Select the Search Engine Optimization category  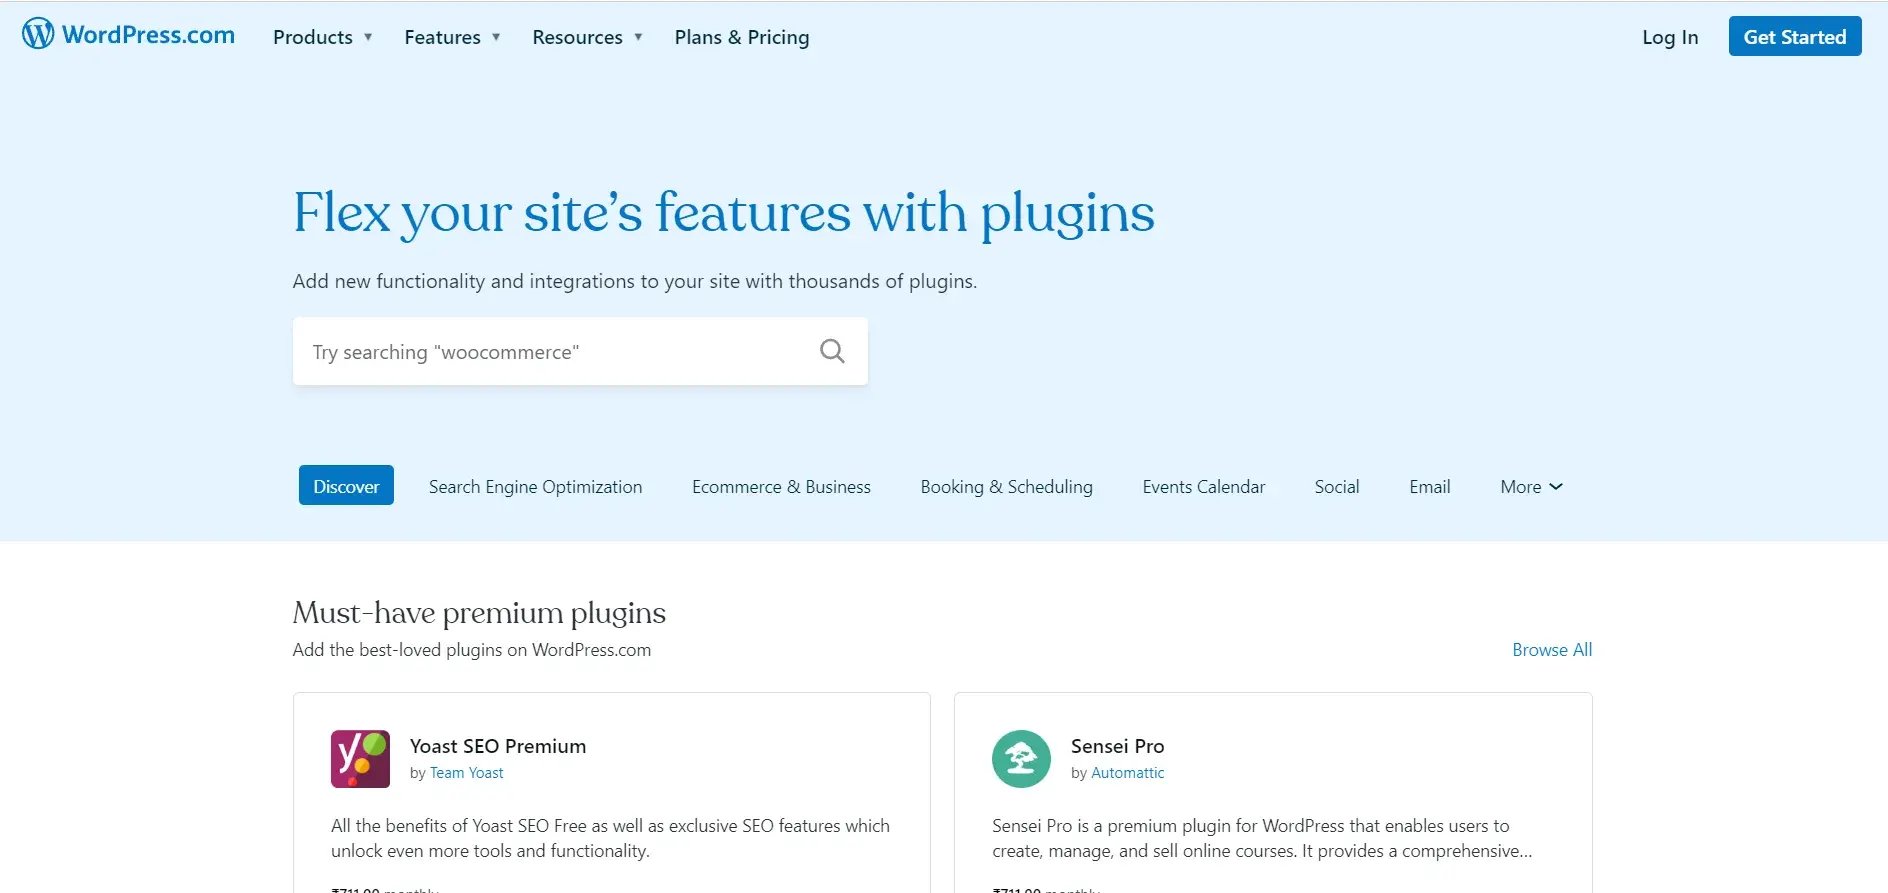(536, 486)
